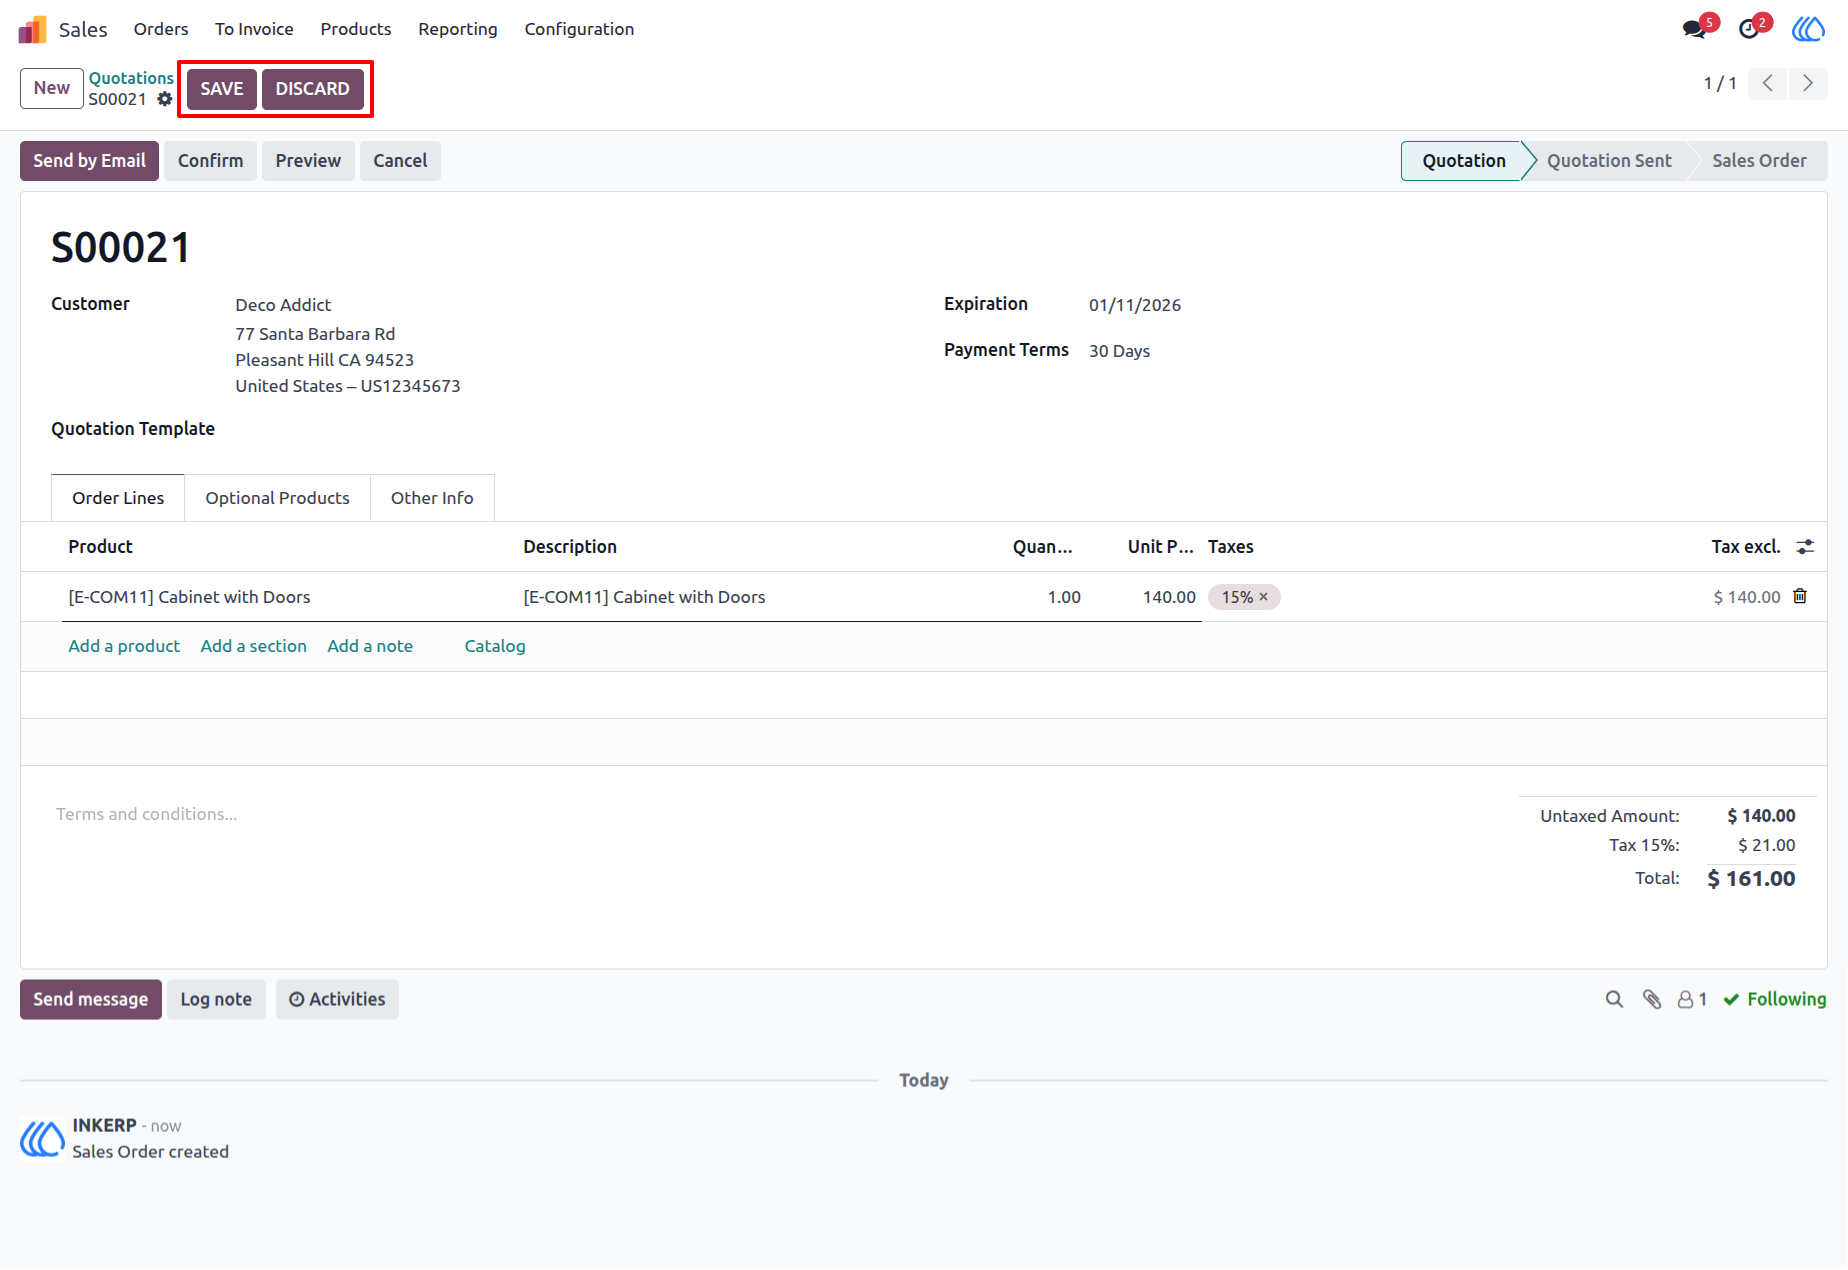Click the Terms and conditions field
The width and height of the screenshot is (1848, 1270).
tap(147, 814)
